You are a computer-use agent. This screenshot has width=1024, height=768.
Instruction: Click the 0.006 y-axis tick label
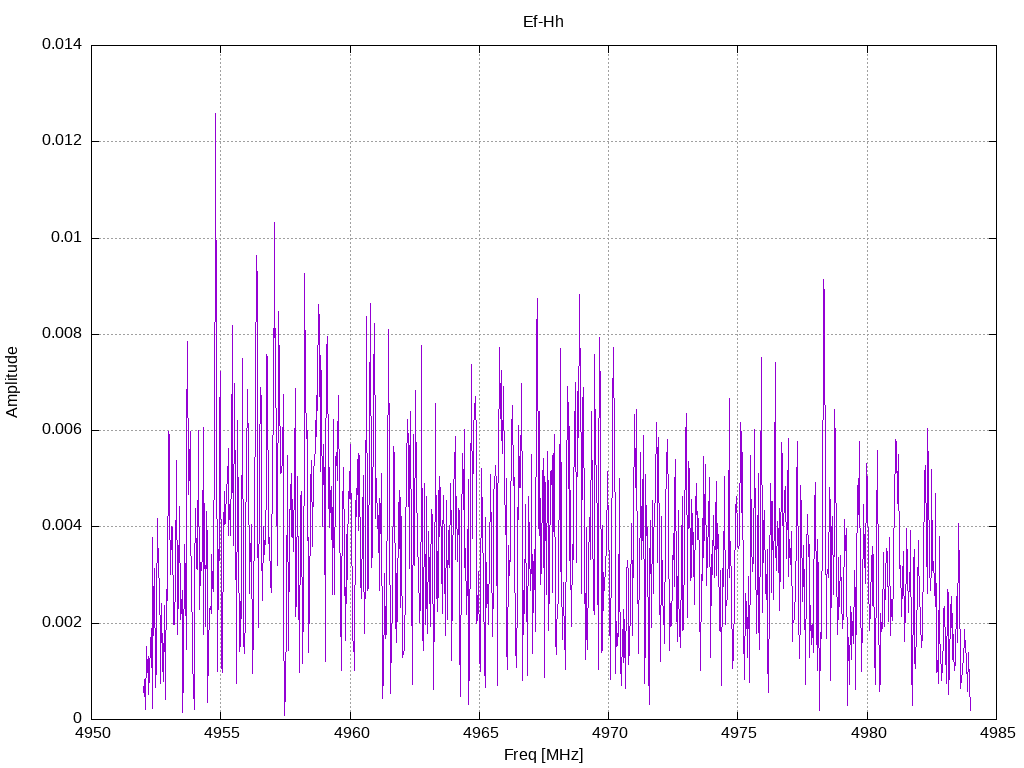[62, 429]
